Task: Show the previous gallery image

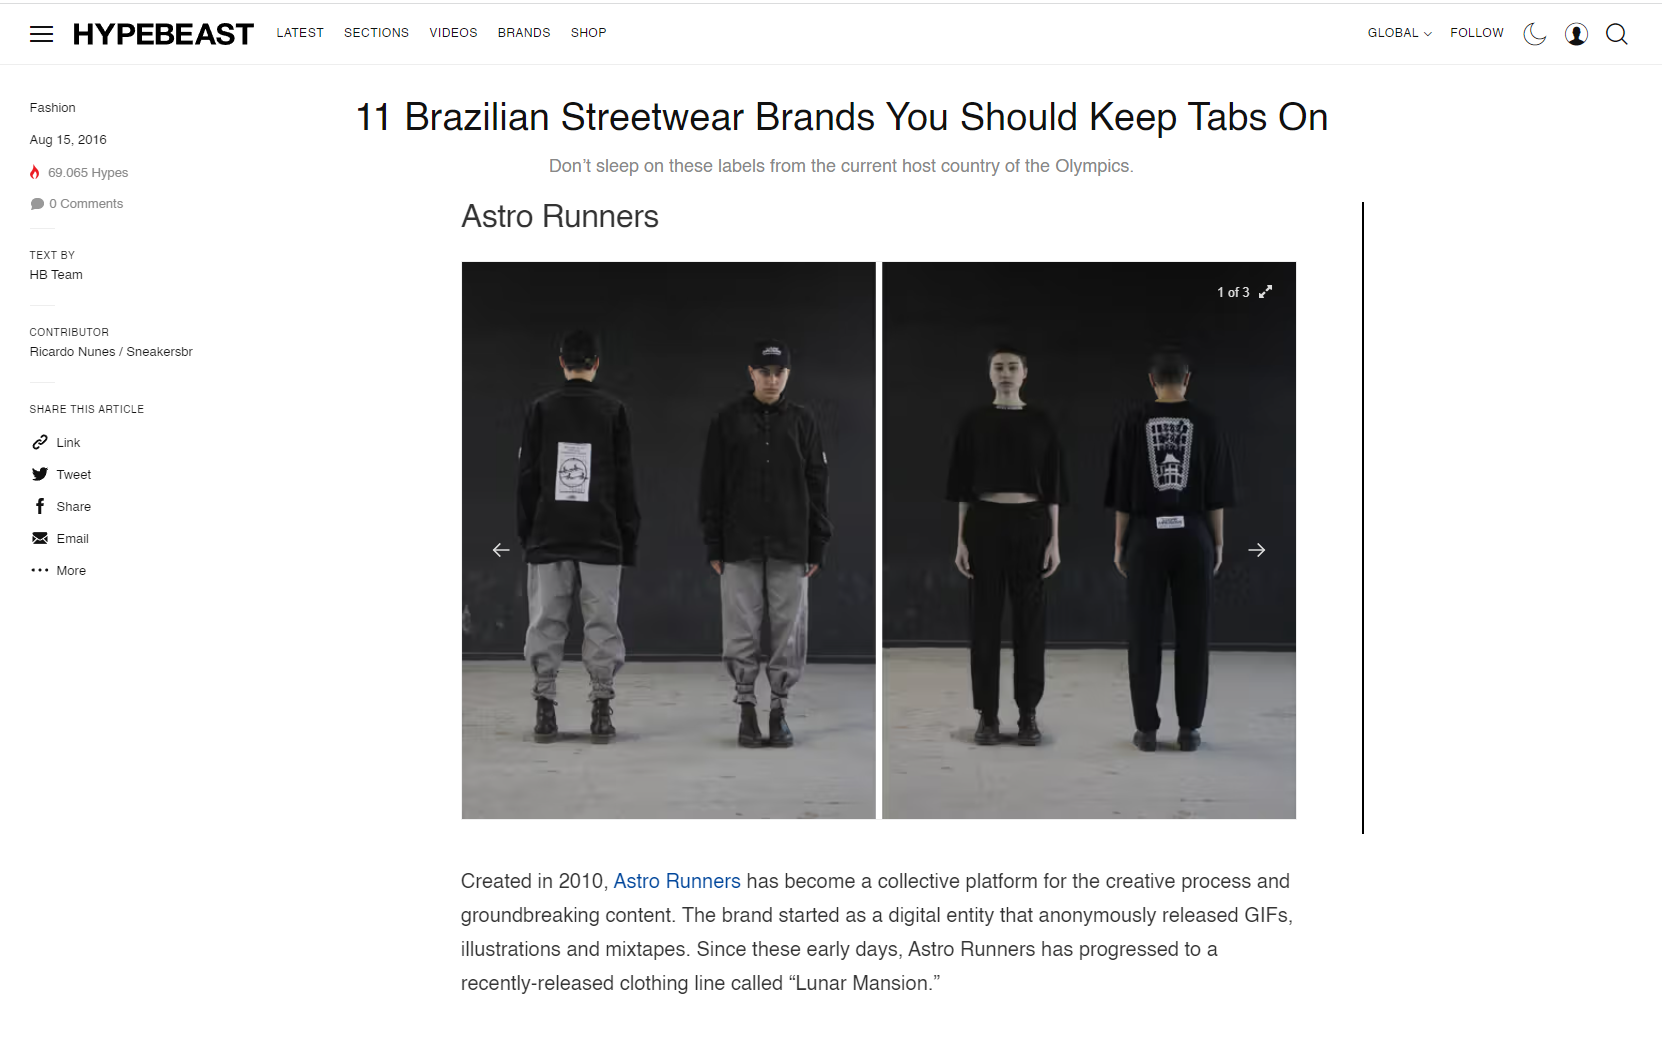Action: tap(501, 550)
